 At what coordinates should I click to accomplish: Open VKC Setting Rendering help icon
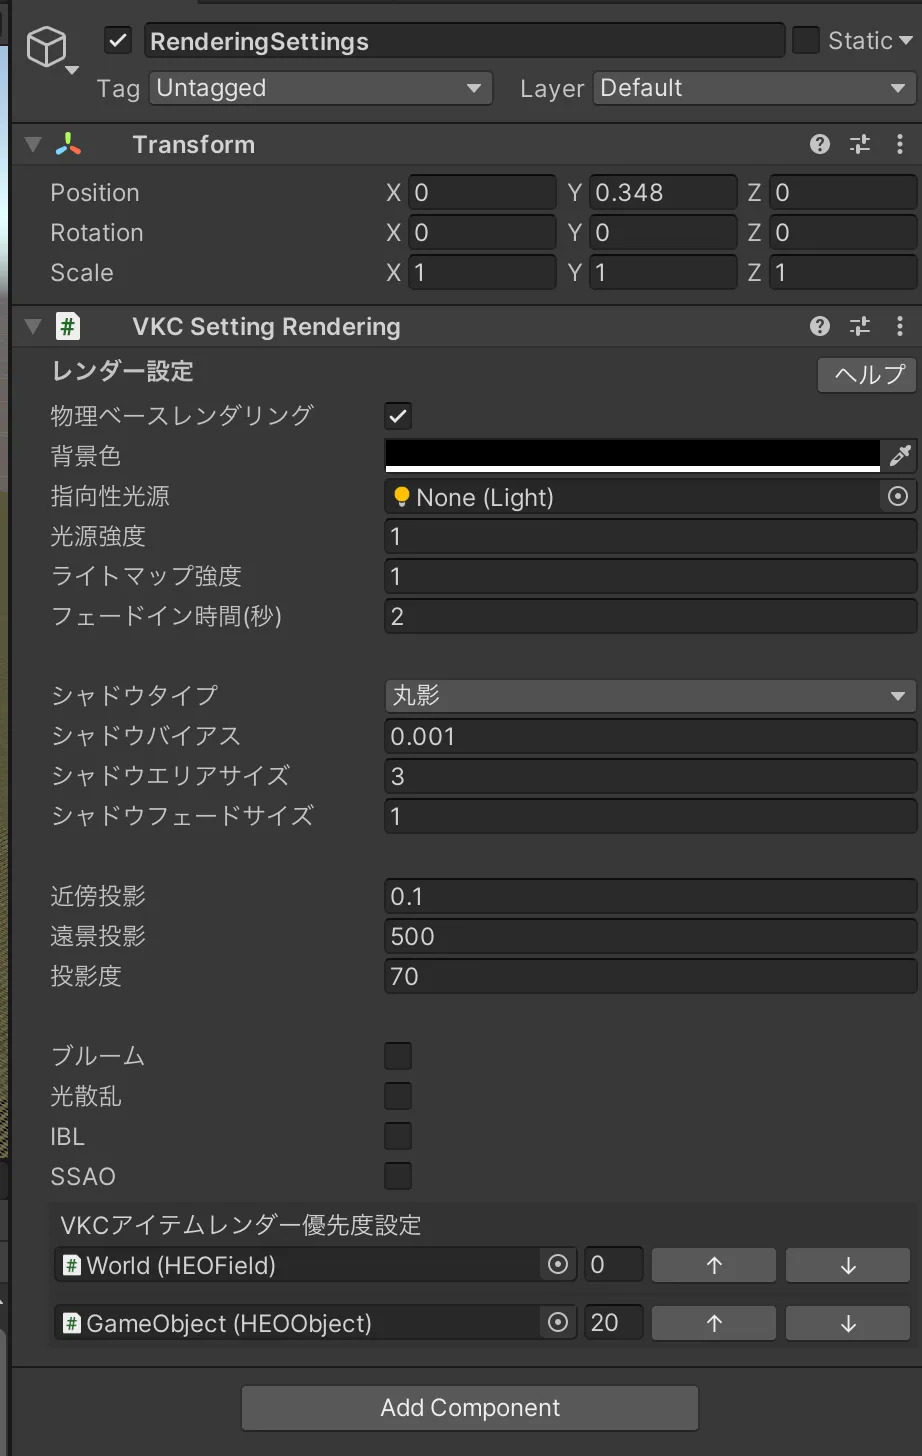coord(820,327)
